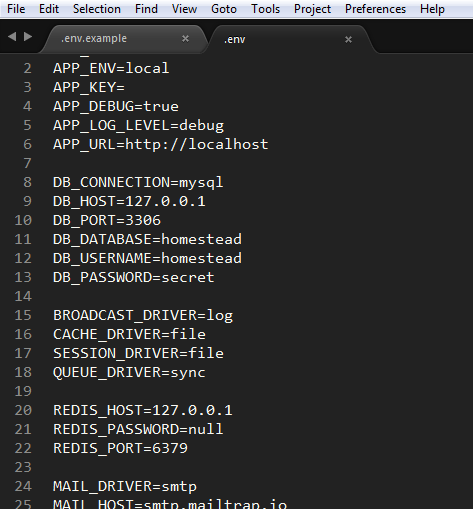Click line number 13 in the gutter
Screen dimensions: 473x509
pos(23,277)
